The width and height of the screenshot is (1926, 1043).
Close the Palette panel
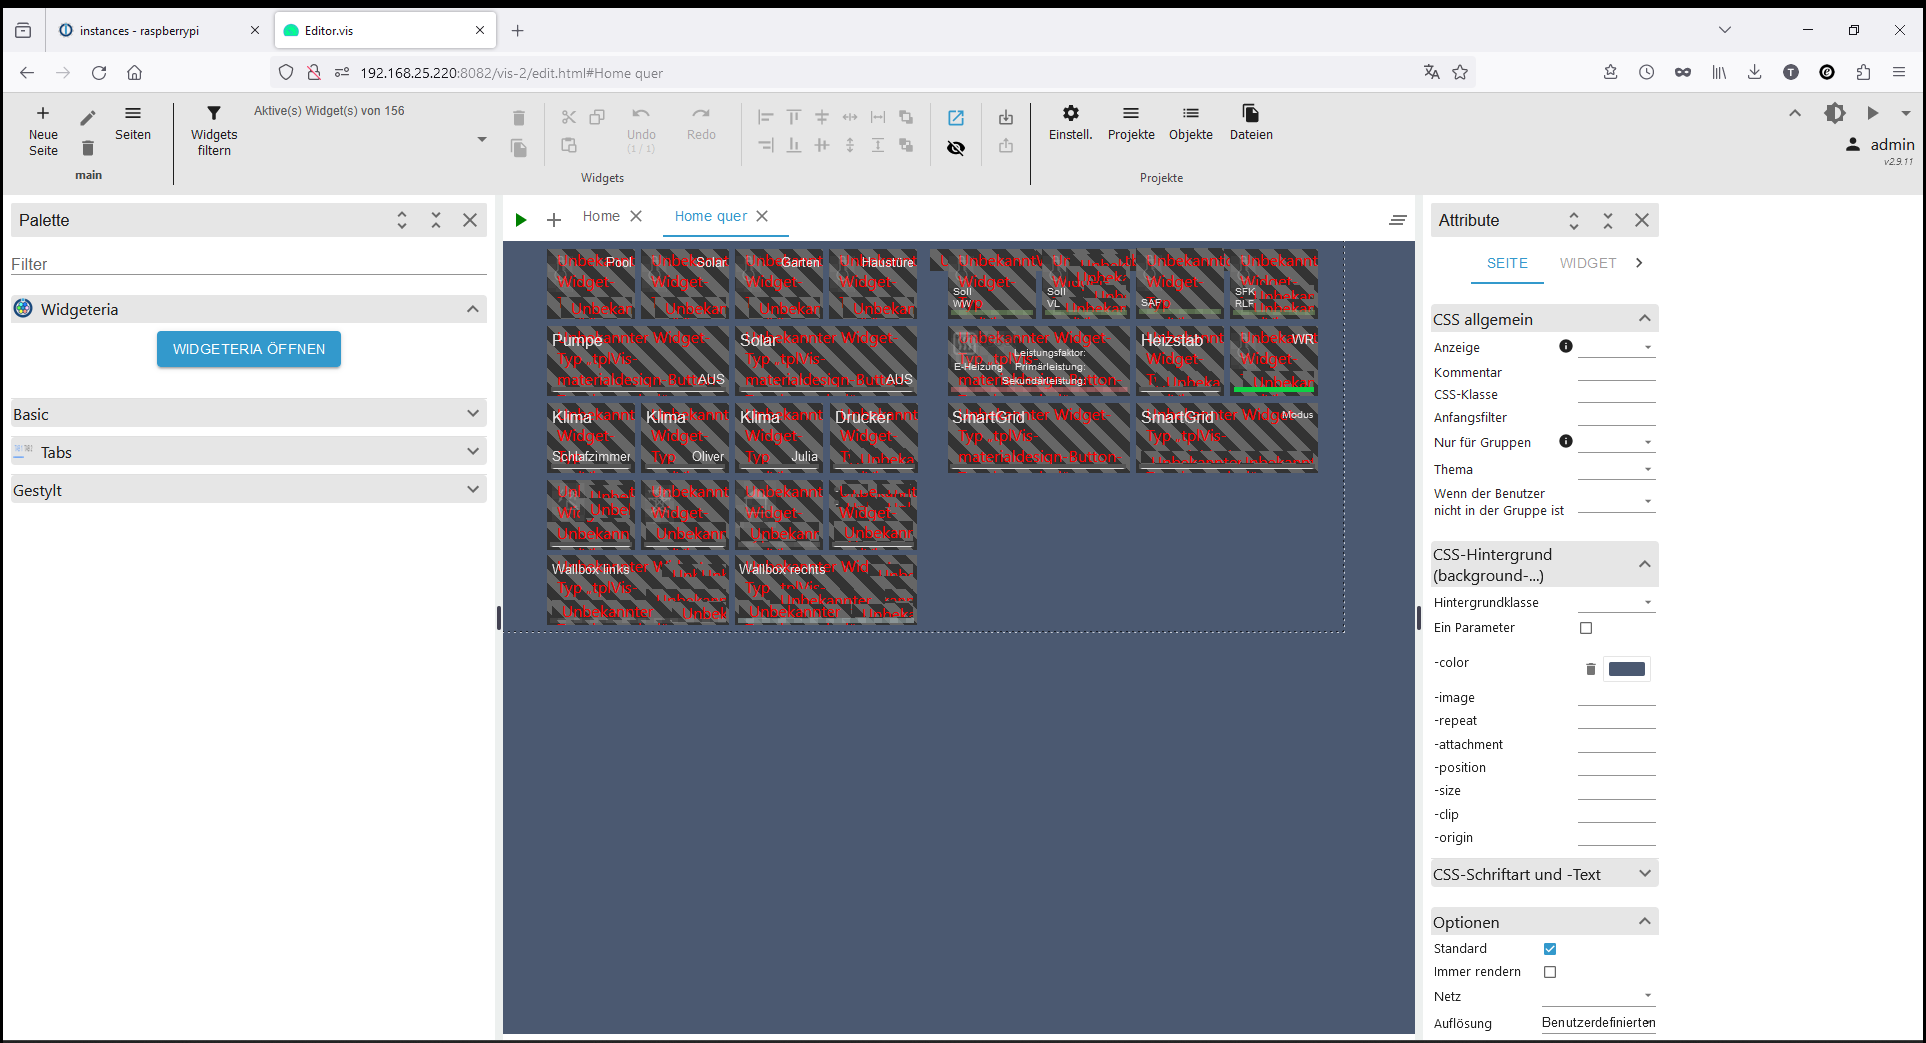470,220
